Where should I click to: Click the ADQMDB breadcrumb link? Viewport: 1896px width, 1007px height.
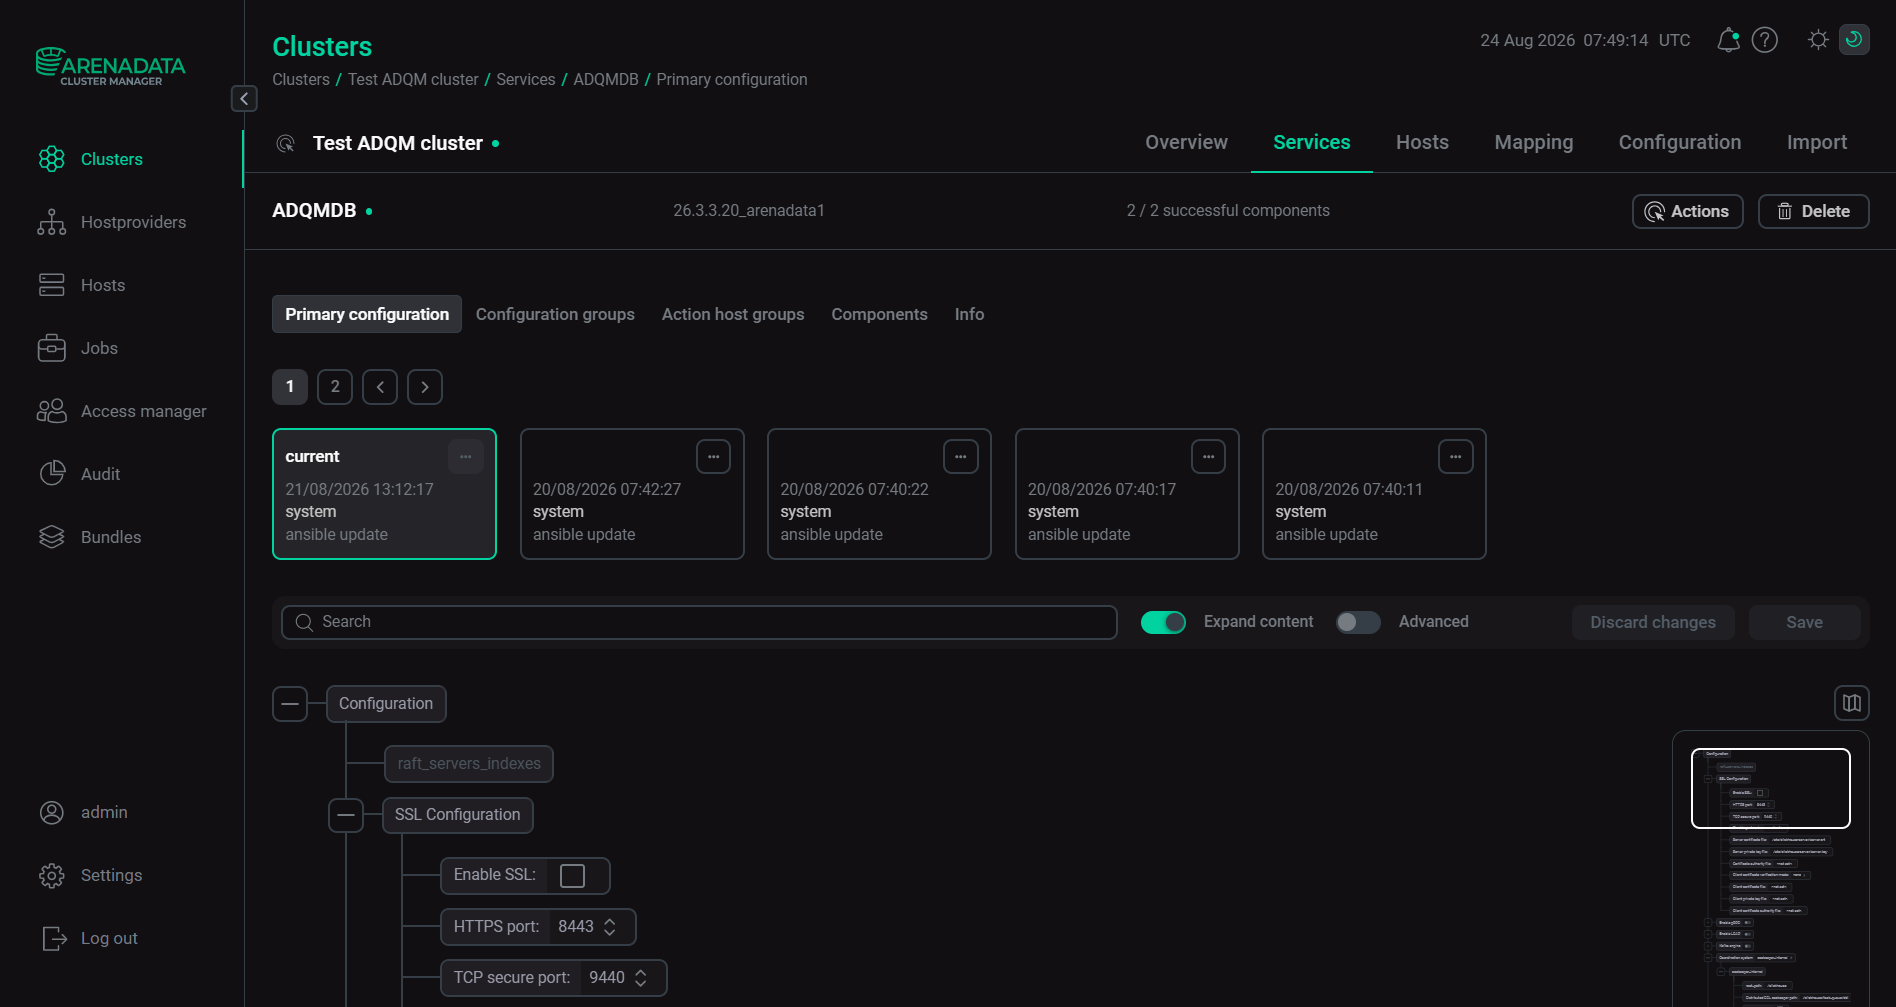pos(606,79)
